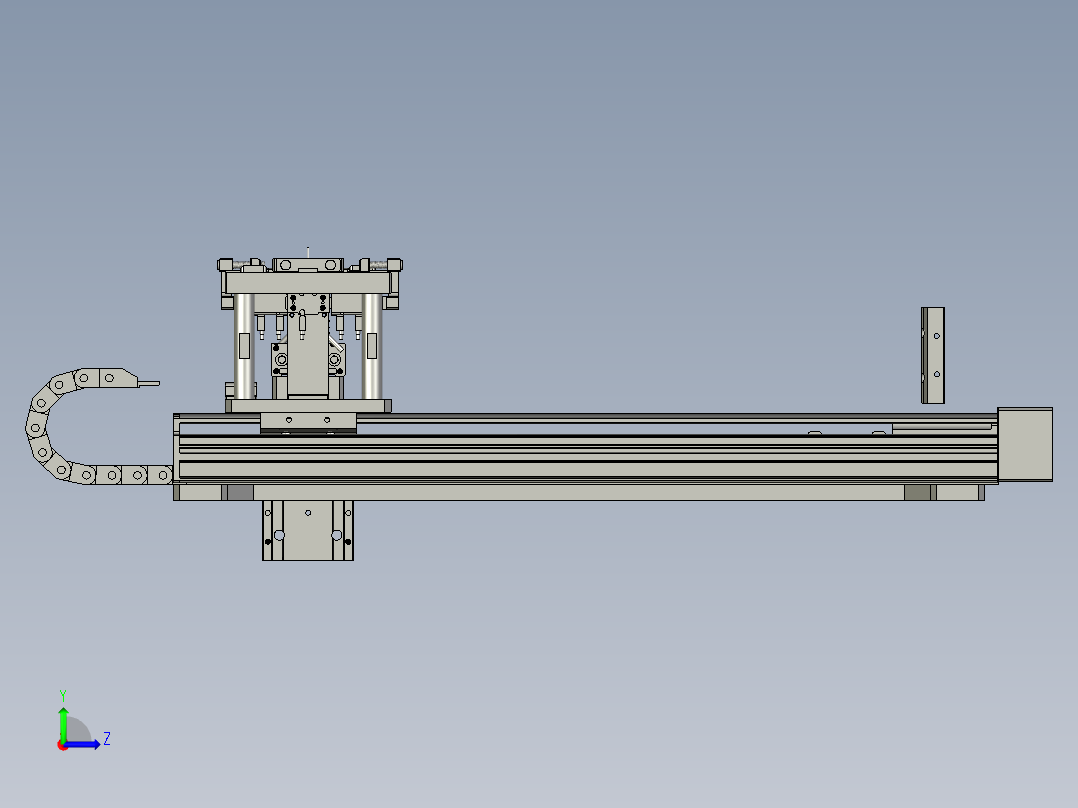
Task: Select the right cylindrical guide post
Action: click(372, 346)
